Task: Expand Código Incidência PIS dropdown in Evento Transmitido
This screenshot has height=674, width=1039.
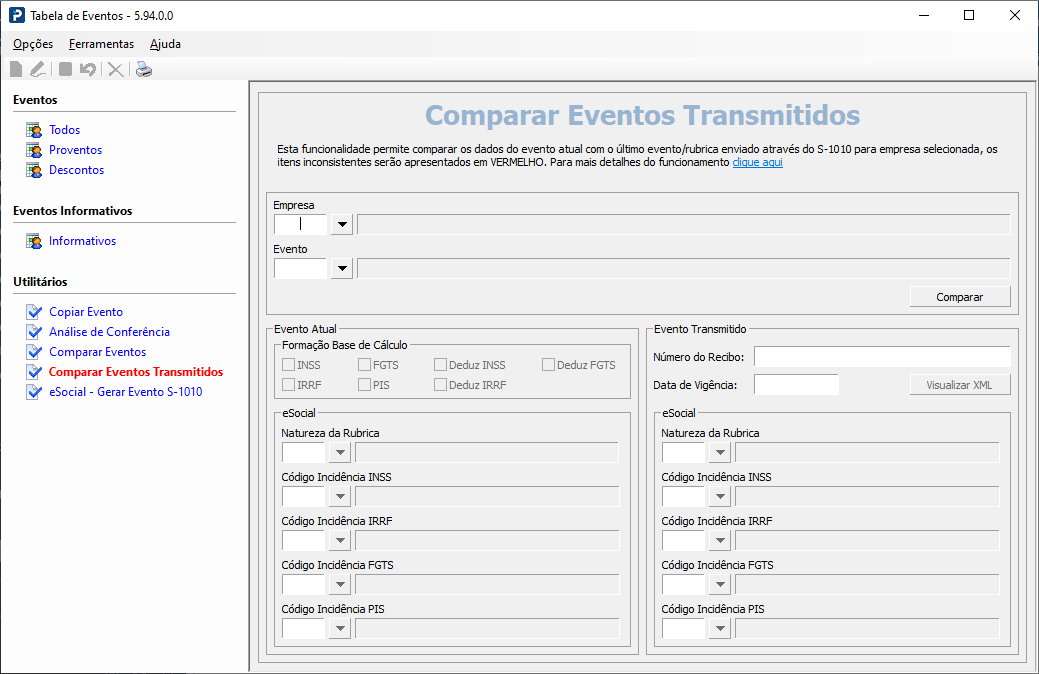Action: point(720,628)
